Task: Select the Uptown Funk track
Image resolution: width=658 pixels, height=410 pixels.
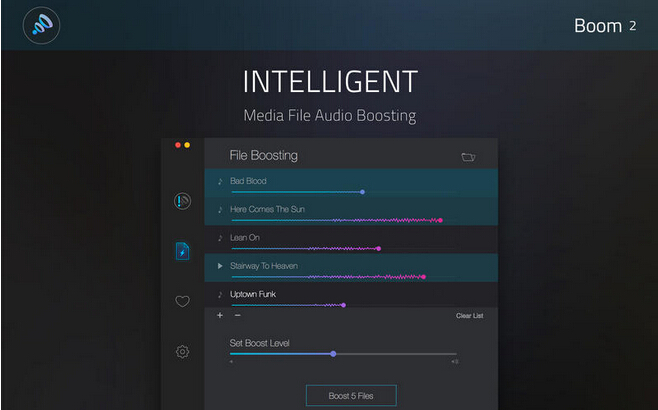Action: click(x=253, y=294)
